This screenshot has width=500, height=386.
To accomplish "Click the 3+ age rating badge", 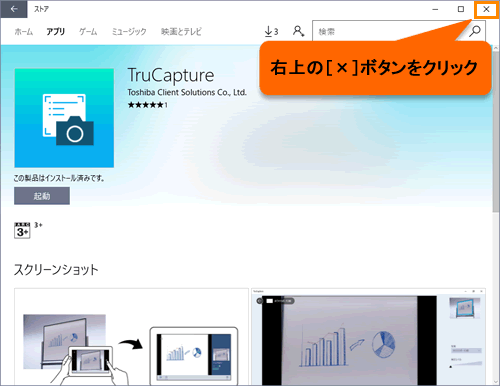I will [22, 230].
